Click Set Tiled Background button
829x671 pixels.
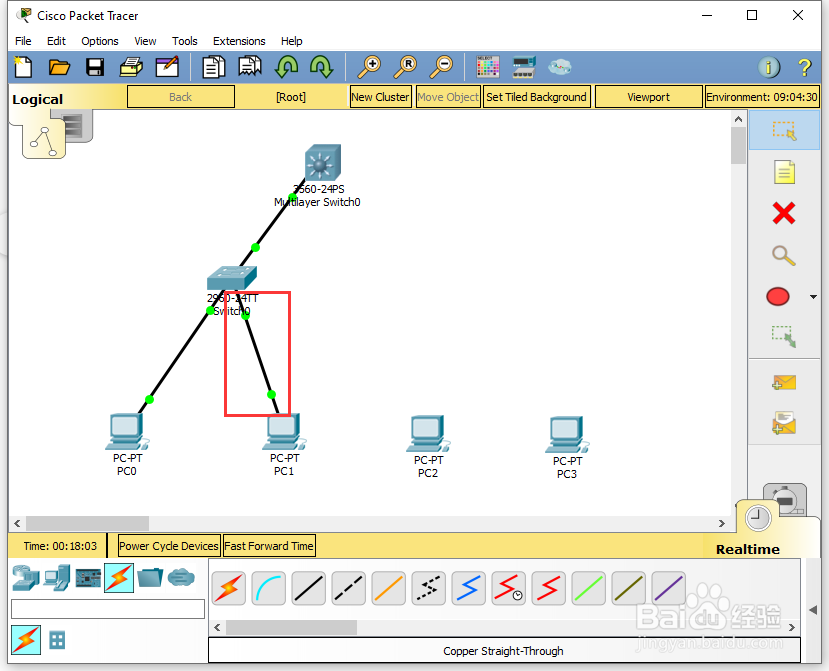pos(536,97)
